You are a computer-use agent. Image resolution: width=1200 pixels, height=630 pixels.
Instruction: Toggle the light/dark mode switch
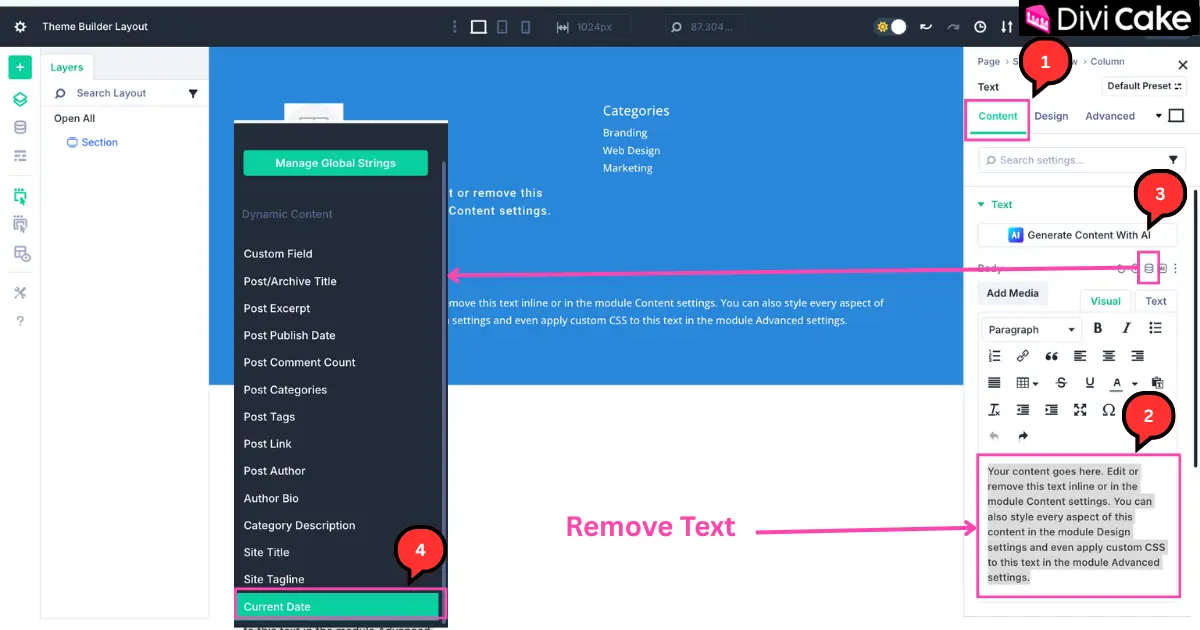click(x=890, y=27)
